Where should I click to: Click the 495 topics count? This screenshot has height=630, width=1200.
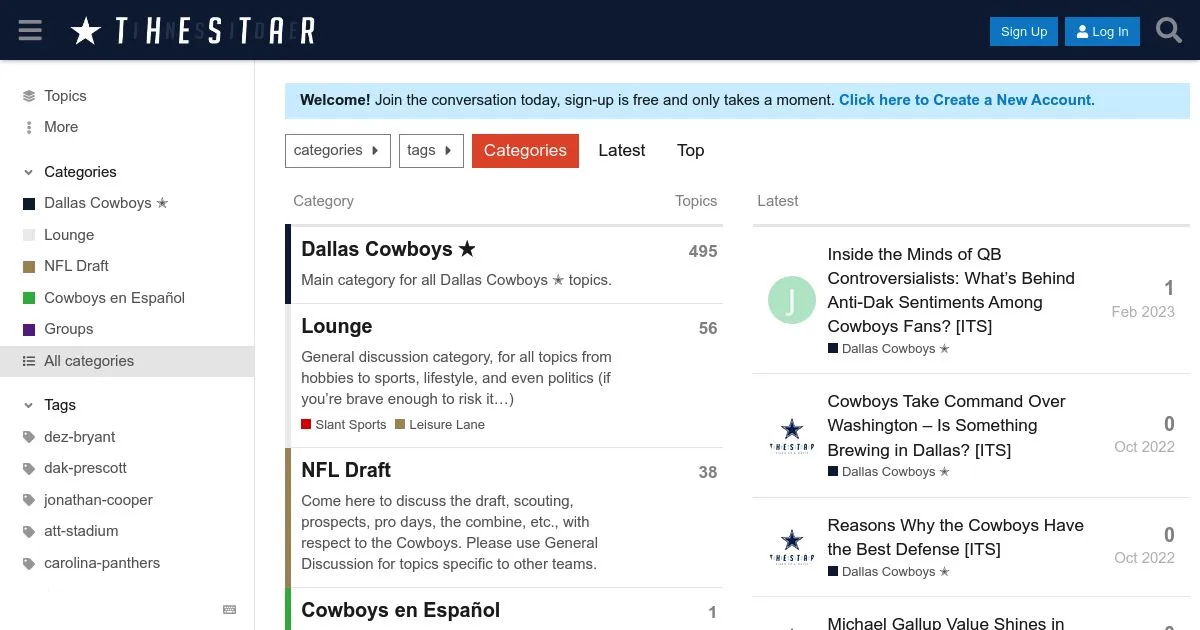[703, 252]
